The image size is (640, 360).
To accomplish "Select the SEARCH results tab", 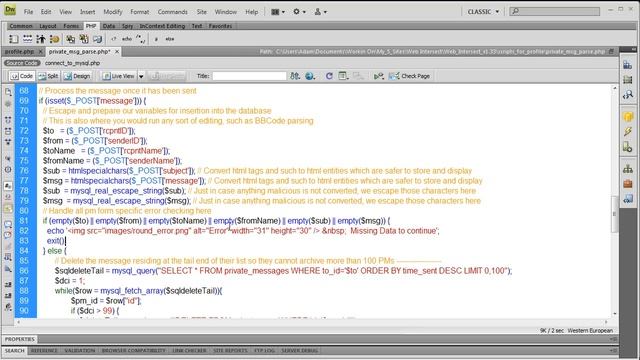I will pos(15,351).
